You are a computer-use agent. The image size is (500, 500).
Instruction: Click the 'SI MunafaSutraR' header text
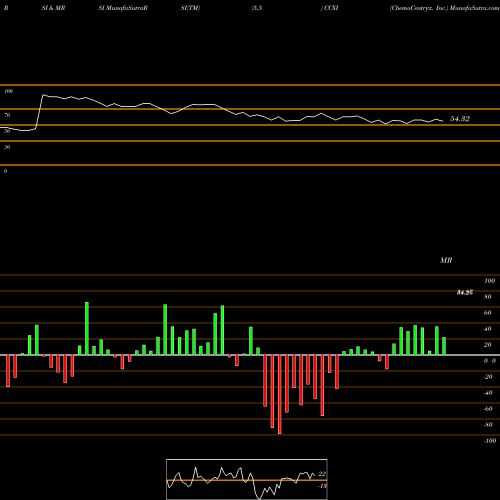(x=123, y=8)
